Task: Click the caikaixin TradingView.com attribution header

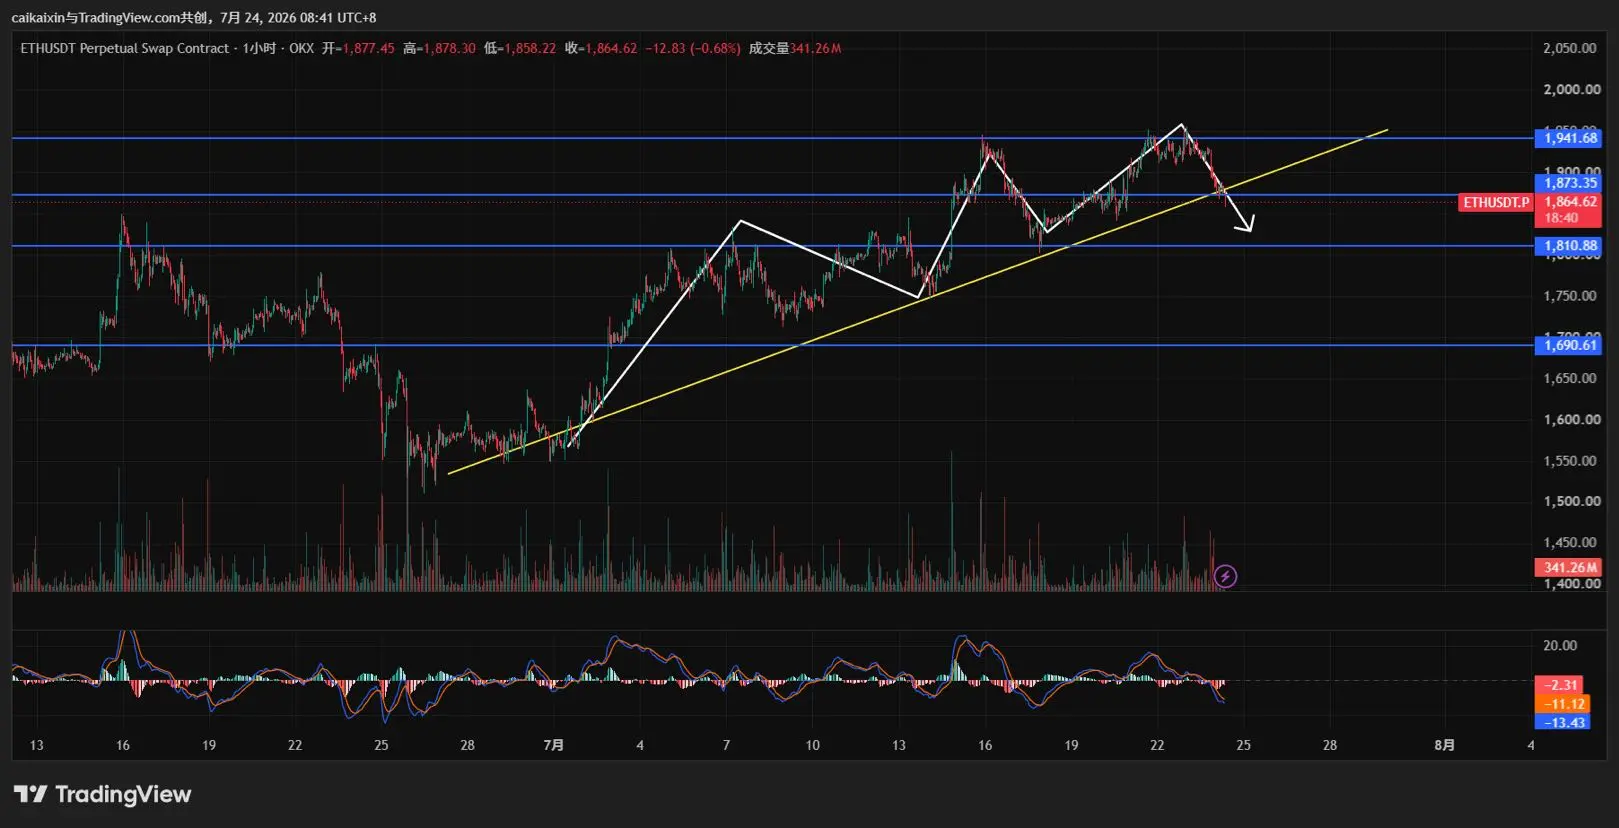Action: coord(194,17)
